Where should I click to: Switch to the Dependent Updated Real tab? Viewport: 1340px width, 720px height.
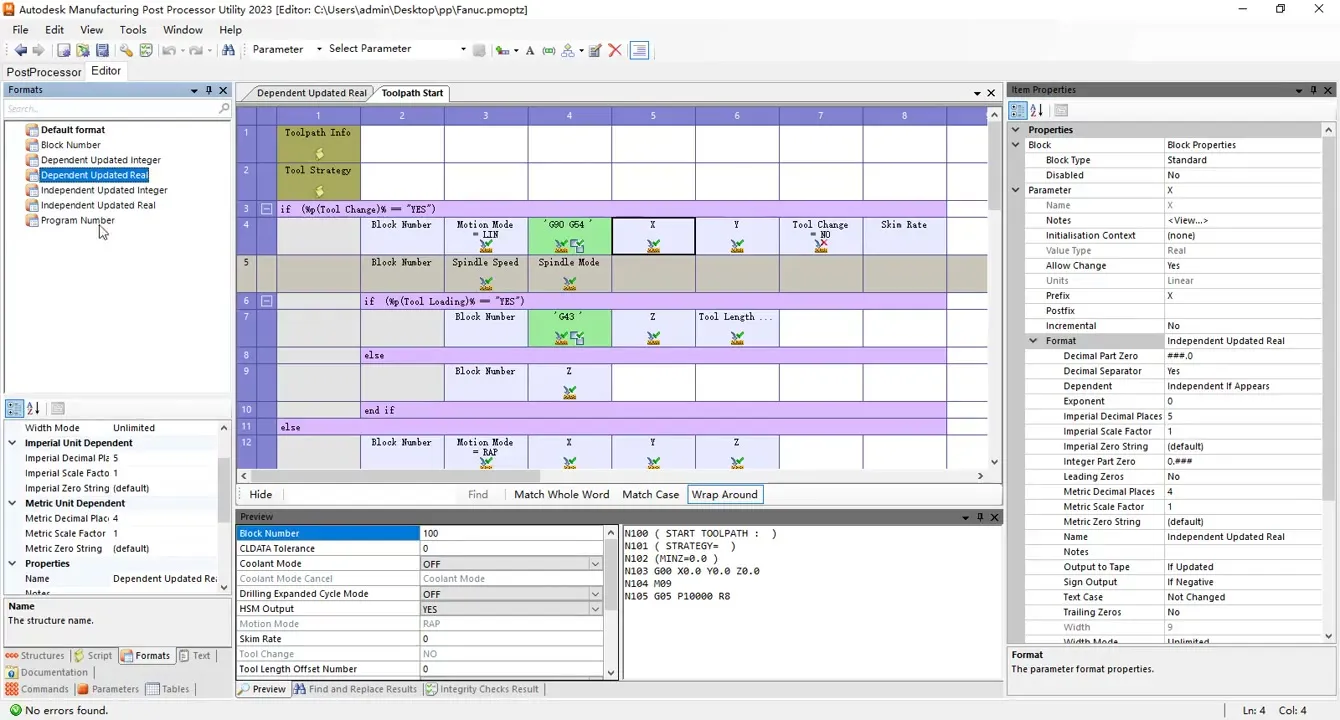click(311, 93)
